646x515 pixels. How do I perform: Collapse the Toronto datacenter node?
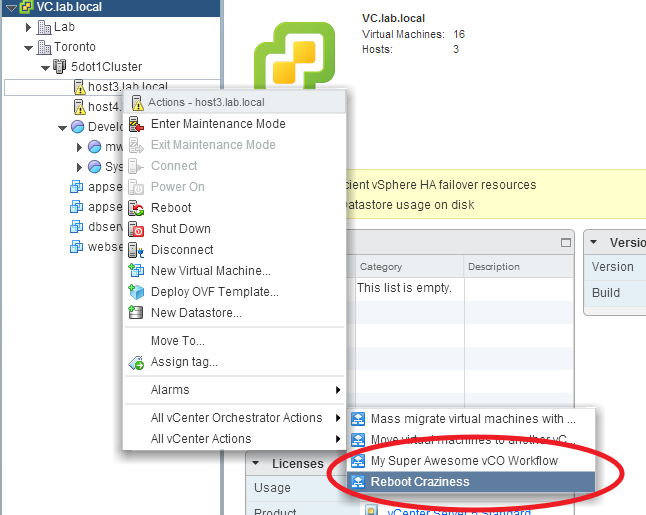28,48
